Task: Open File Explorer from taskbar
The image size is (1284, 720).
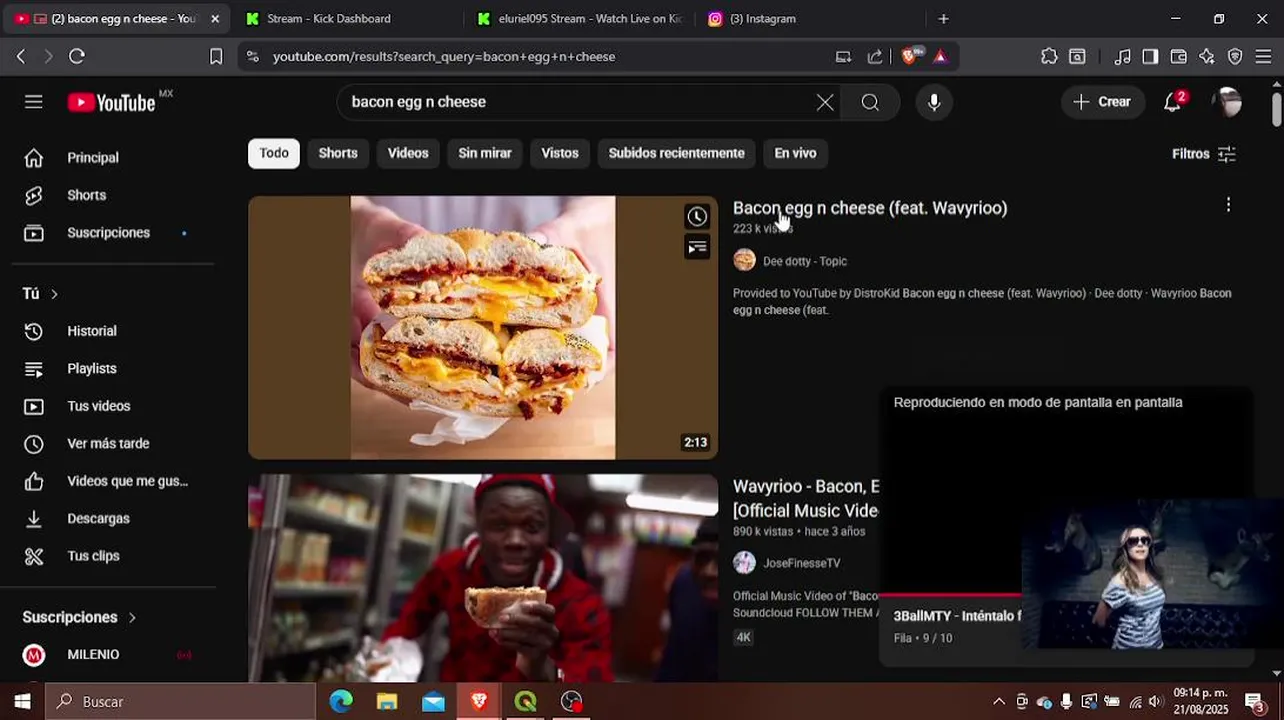Action: coord(387,702)
